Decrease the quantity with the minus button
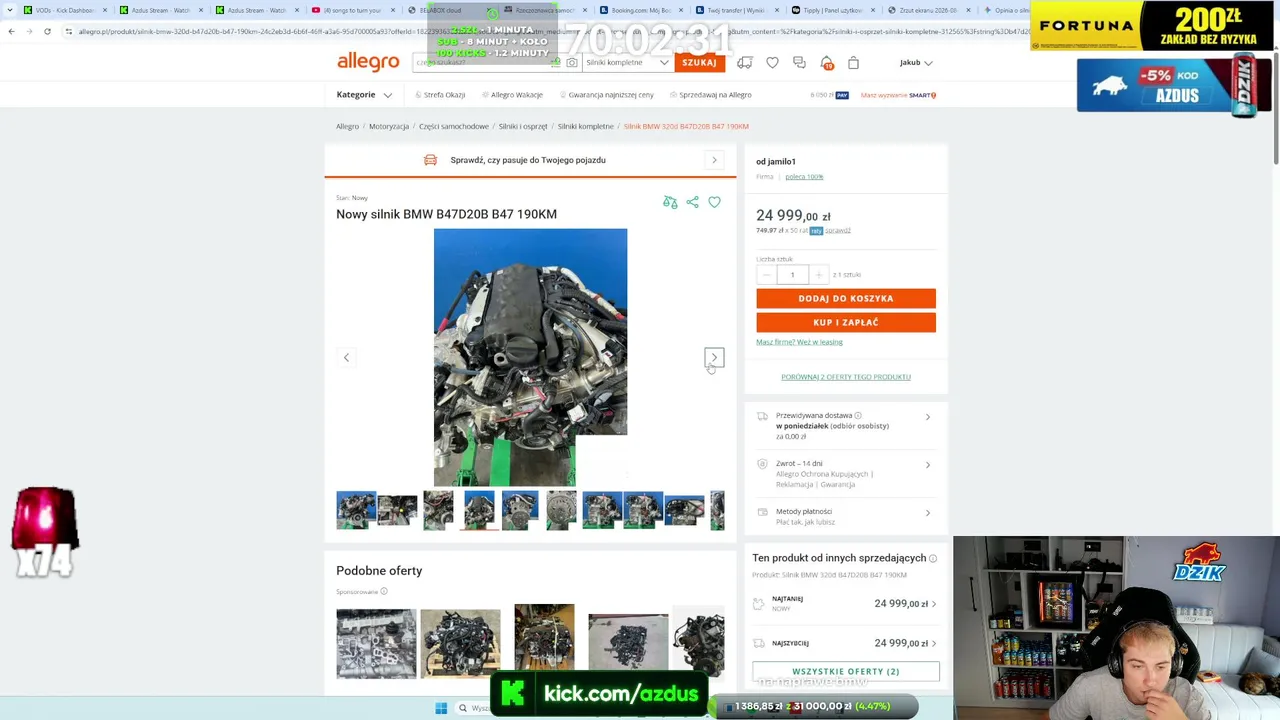This screenshot has height=720, width=1280. click(x=767, y=274)
